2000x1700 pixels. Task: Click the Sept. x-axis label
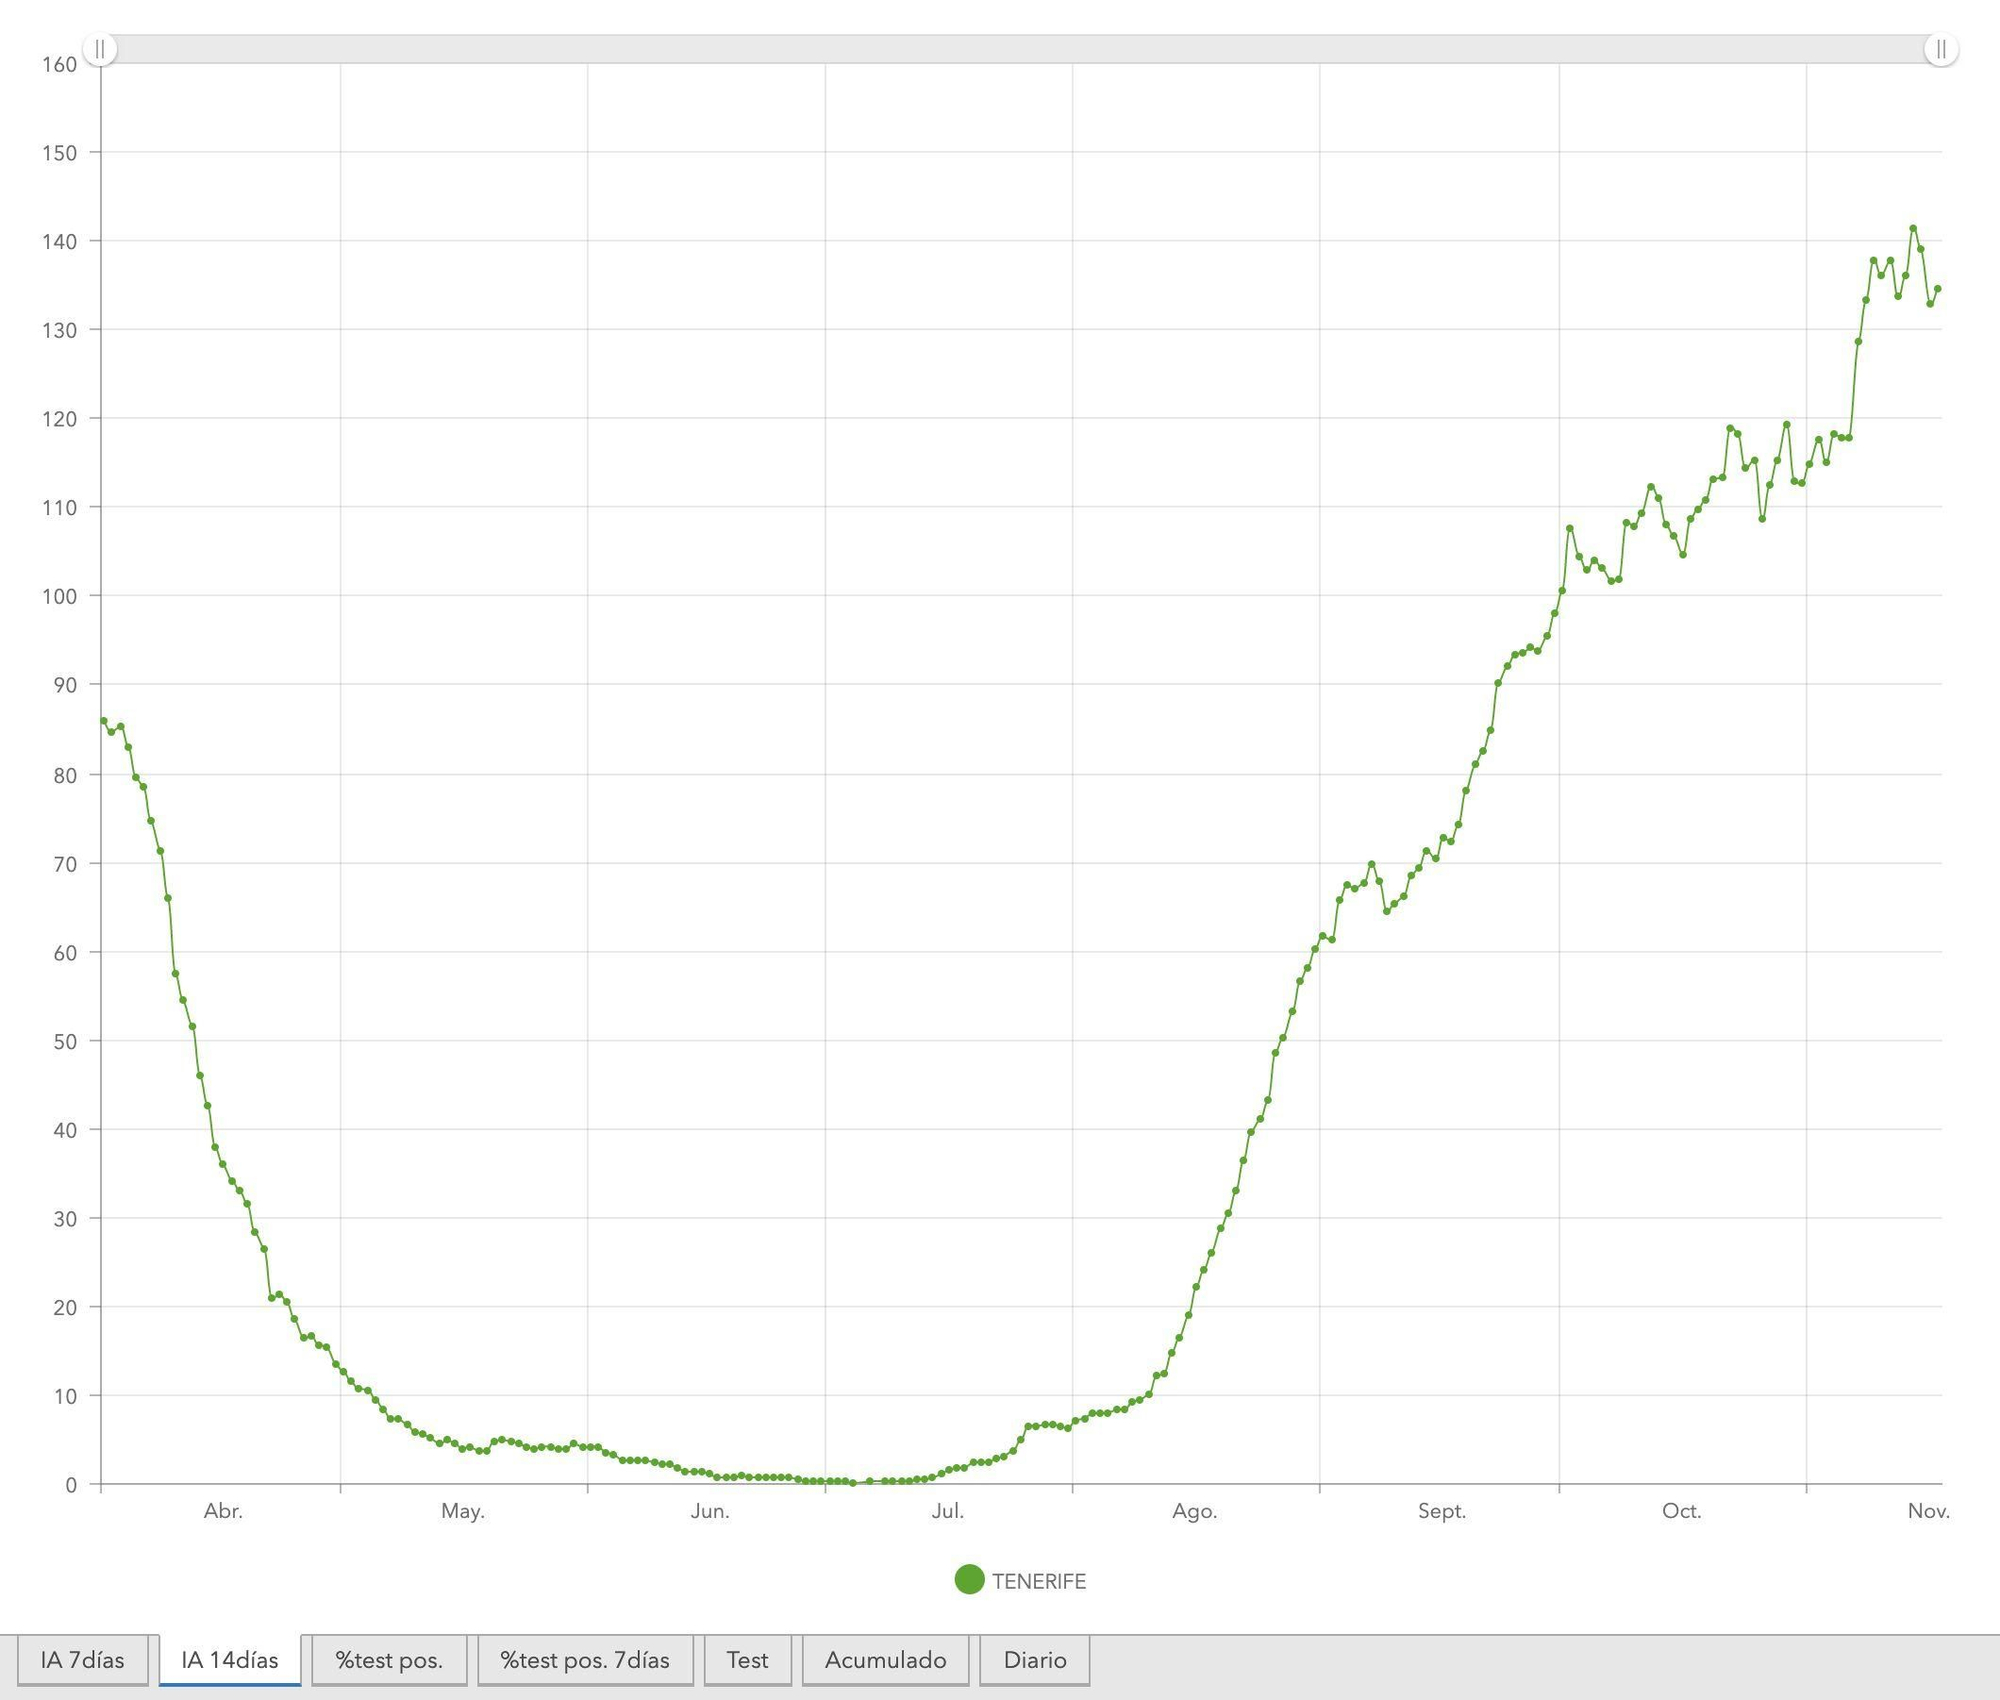point(1441,1511)
